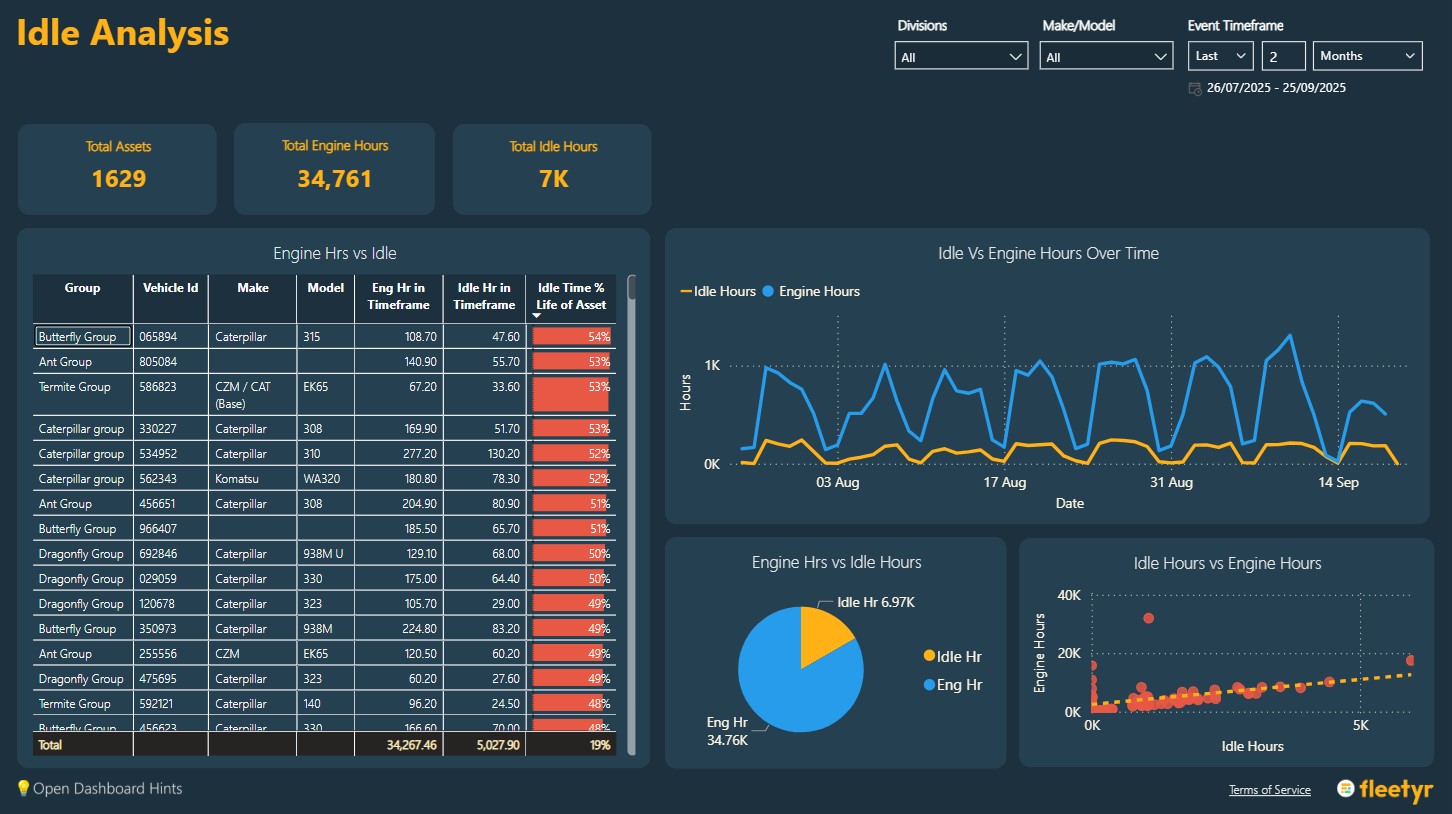The width and height of the screenshot is (1452, 814).
Task: Sort table by Group column header
Action: [82, 288]
